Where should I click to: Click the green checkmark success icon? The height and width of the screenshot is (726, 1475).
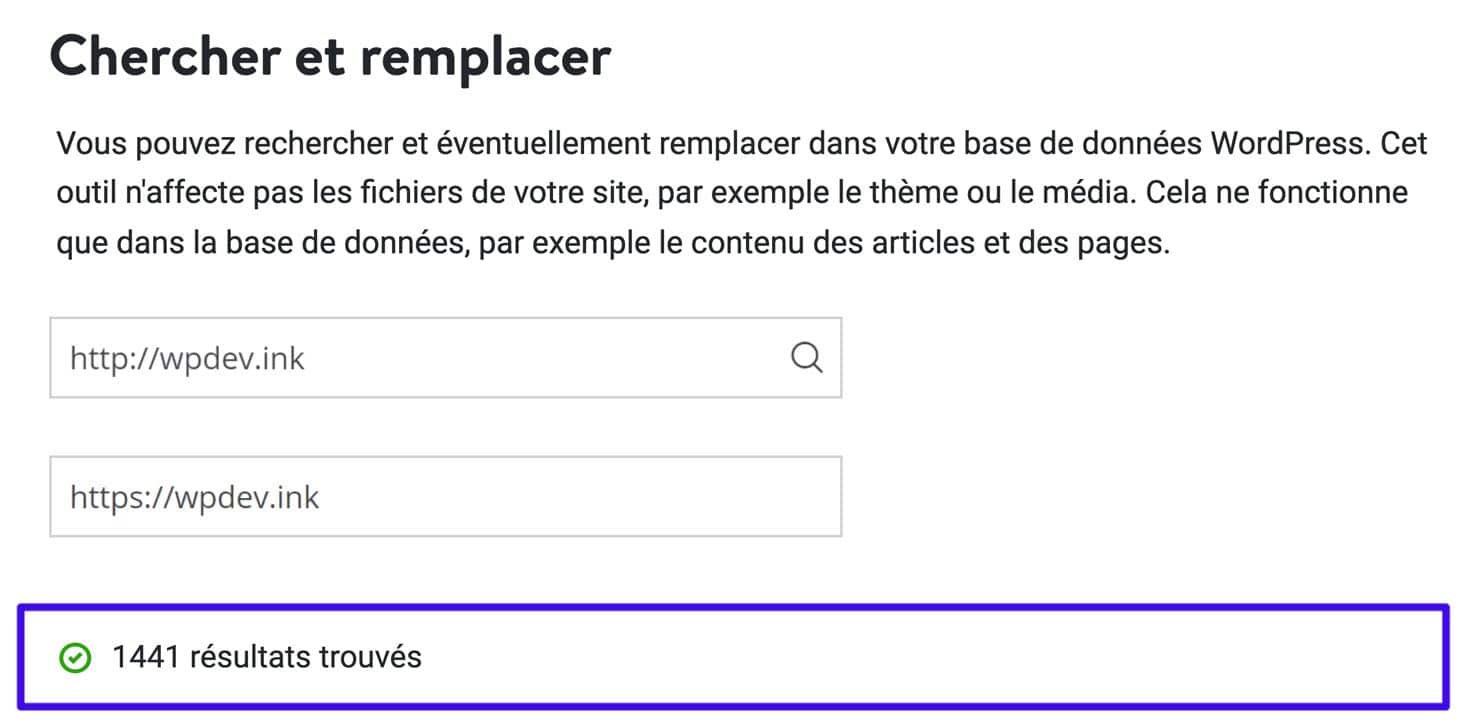point(75,658)
